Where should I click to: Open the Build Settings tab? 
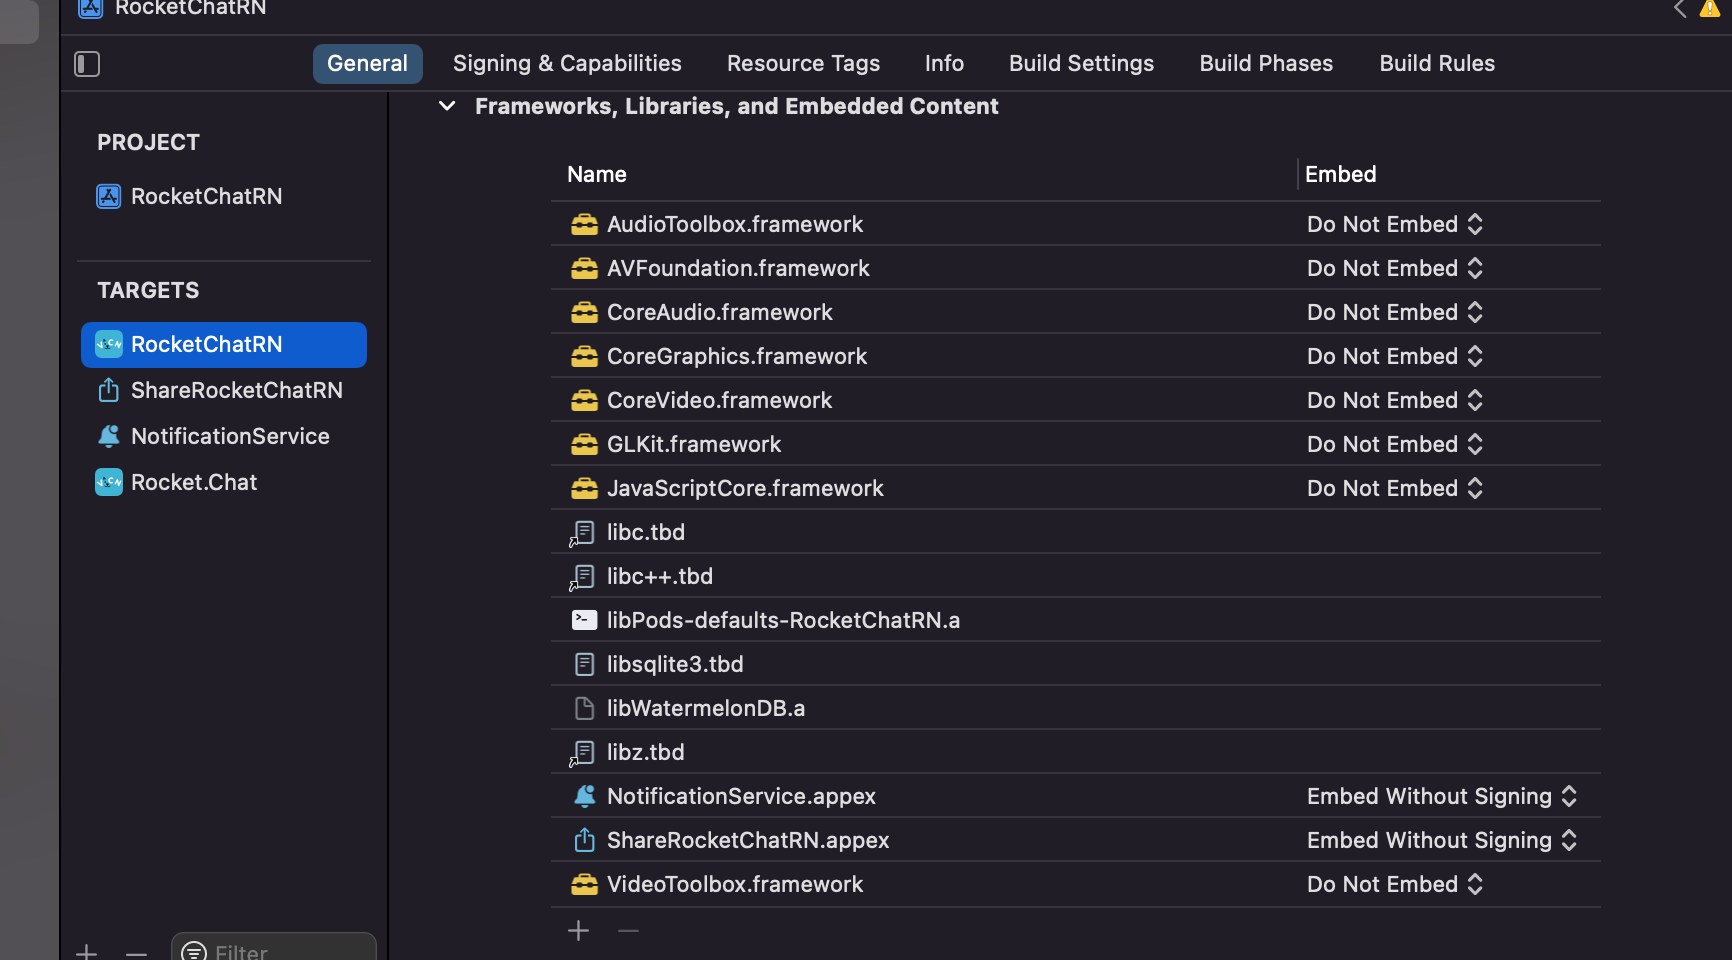tap(1081, 63)
